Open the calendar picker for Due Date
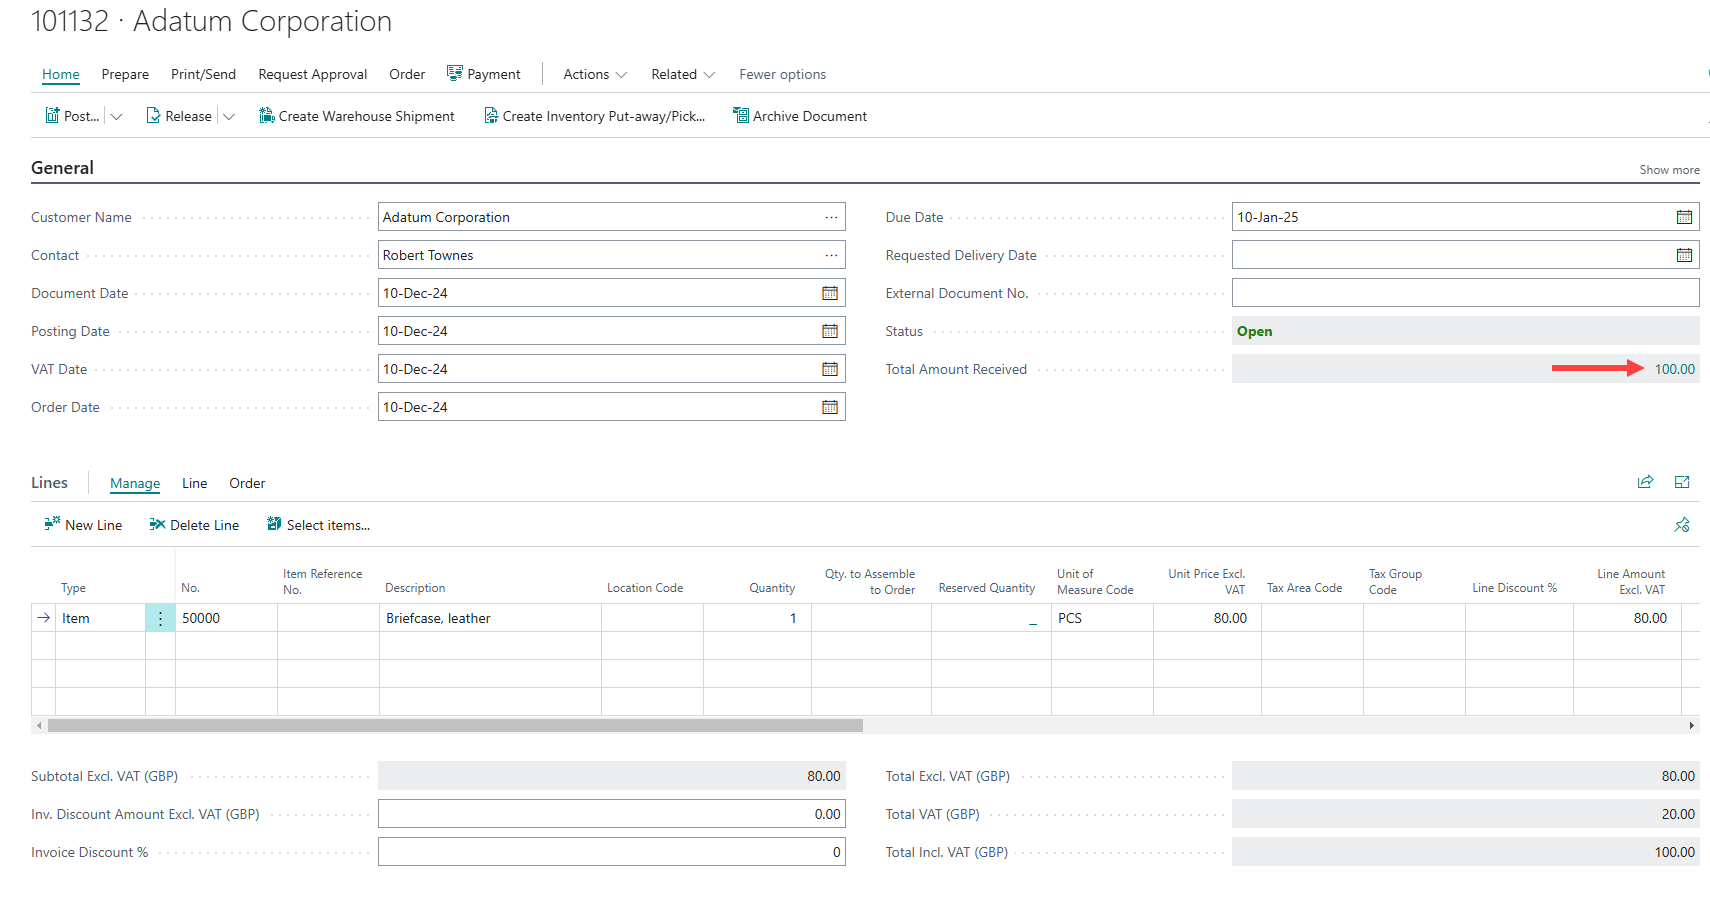Viewport: 1710px width, 904px height. pos(1684,217)
